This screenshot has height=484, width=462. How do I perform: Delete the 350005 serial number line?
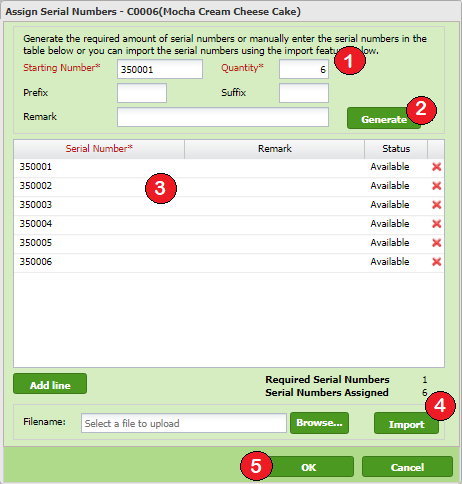[436, 243]
